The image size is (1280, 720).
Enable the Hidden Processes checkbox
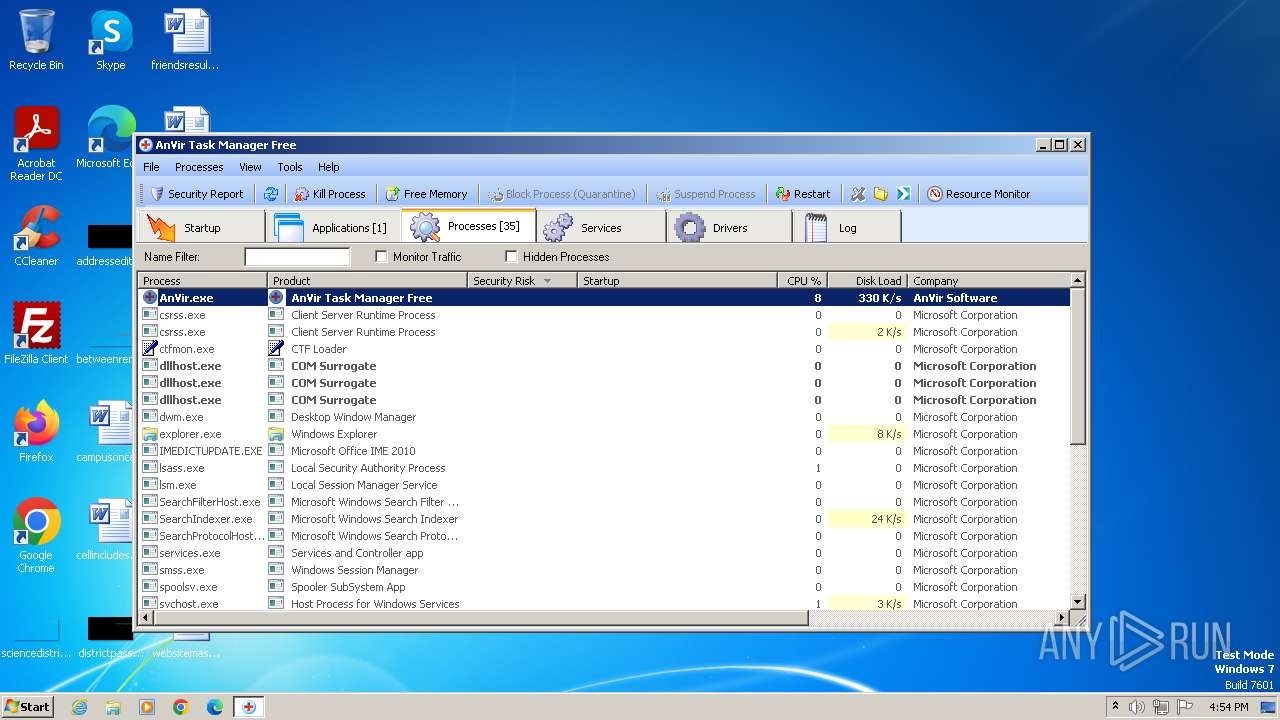point(511,257)
